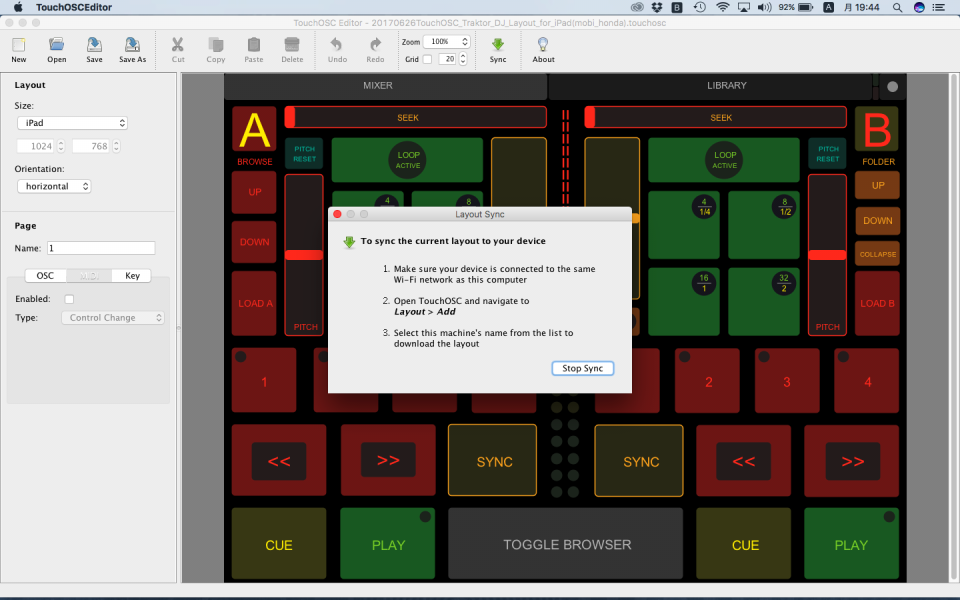Select the orange COLLAPSE button
The width and height of the screenshot is (960, 600).
[x=877, y=254]
